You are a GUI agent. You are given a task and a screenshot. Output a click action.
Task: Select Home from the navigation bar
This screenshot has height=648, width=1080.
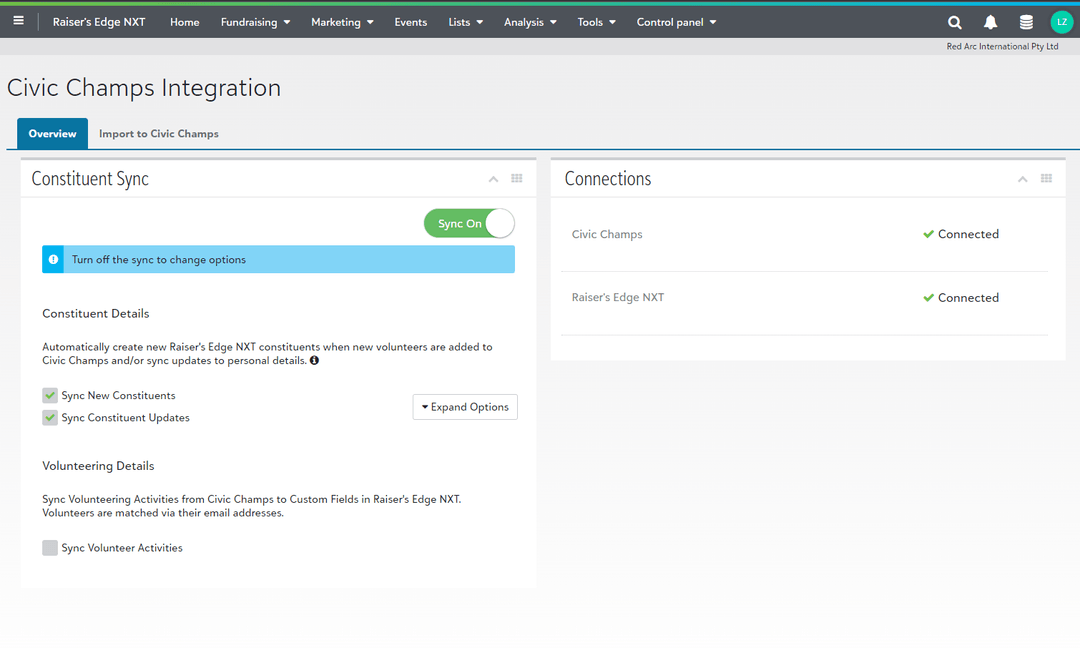pyautogui.click(x=184, y=21)
